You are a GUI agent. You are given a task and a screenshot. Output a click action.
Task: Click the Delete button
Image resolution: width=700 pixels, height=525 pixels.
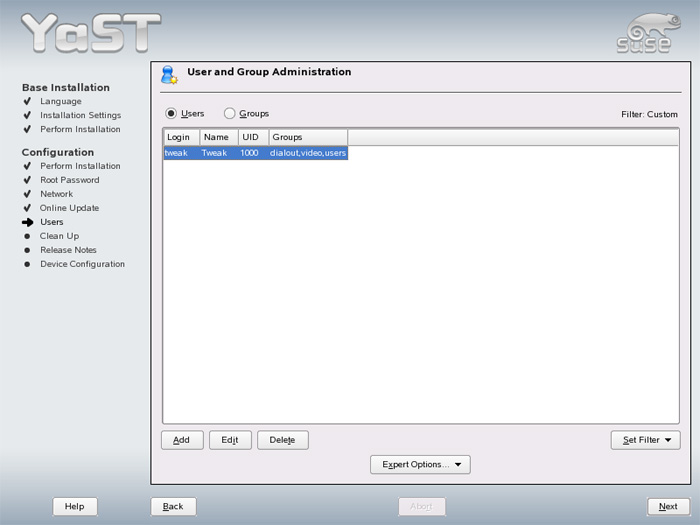tap(283, 440)
